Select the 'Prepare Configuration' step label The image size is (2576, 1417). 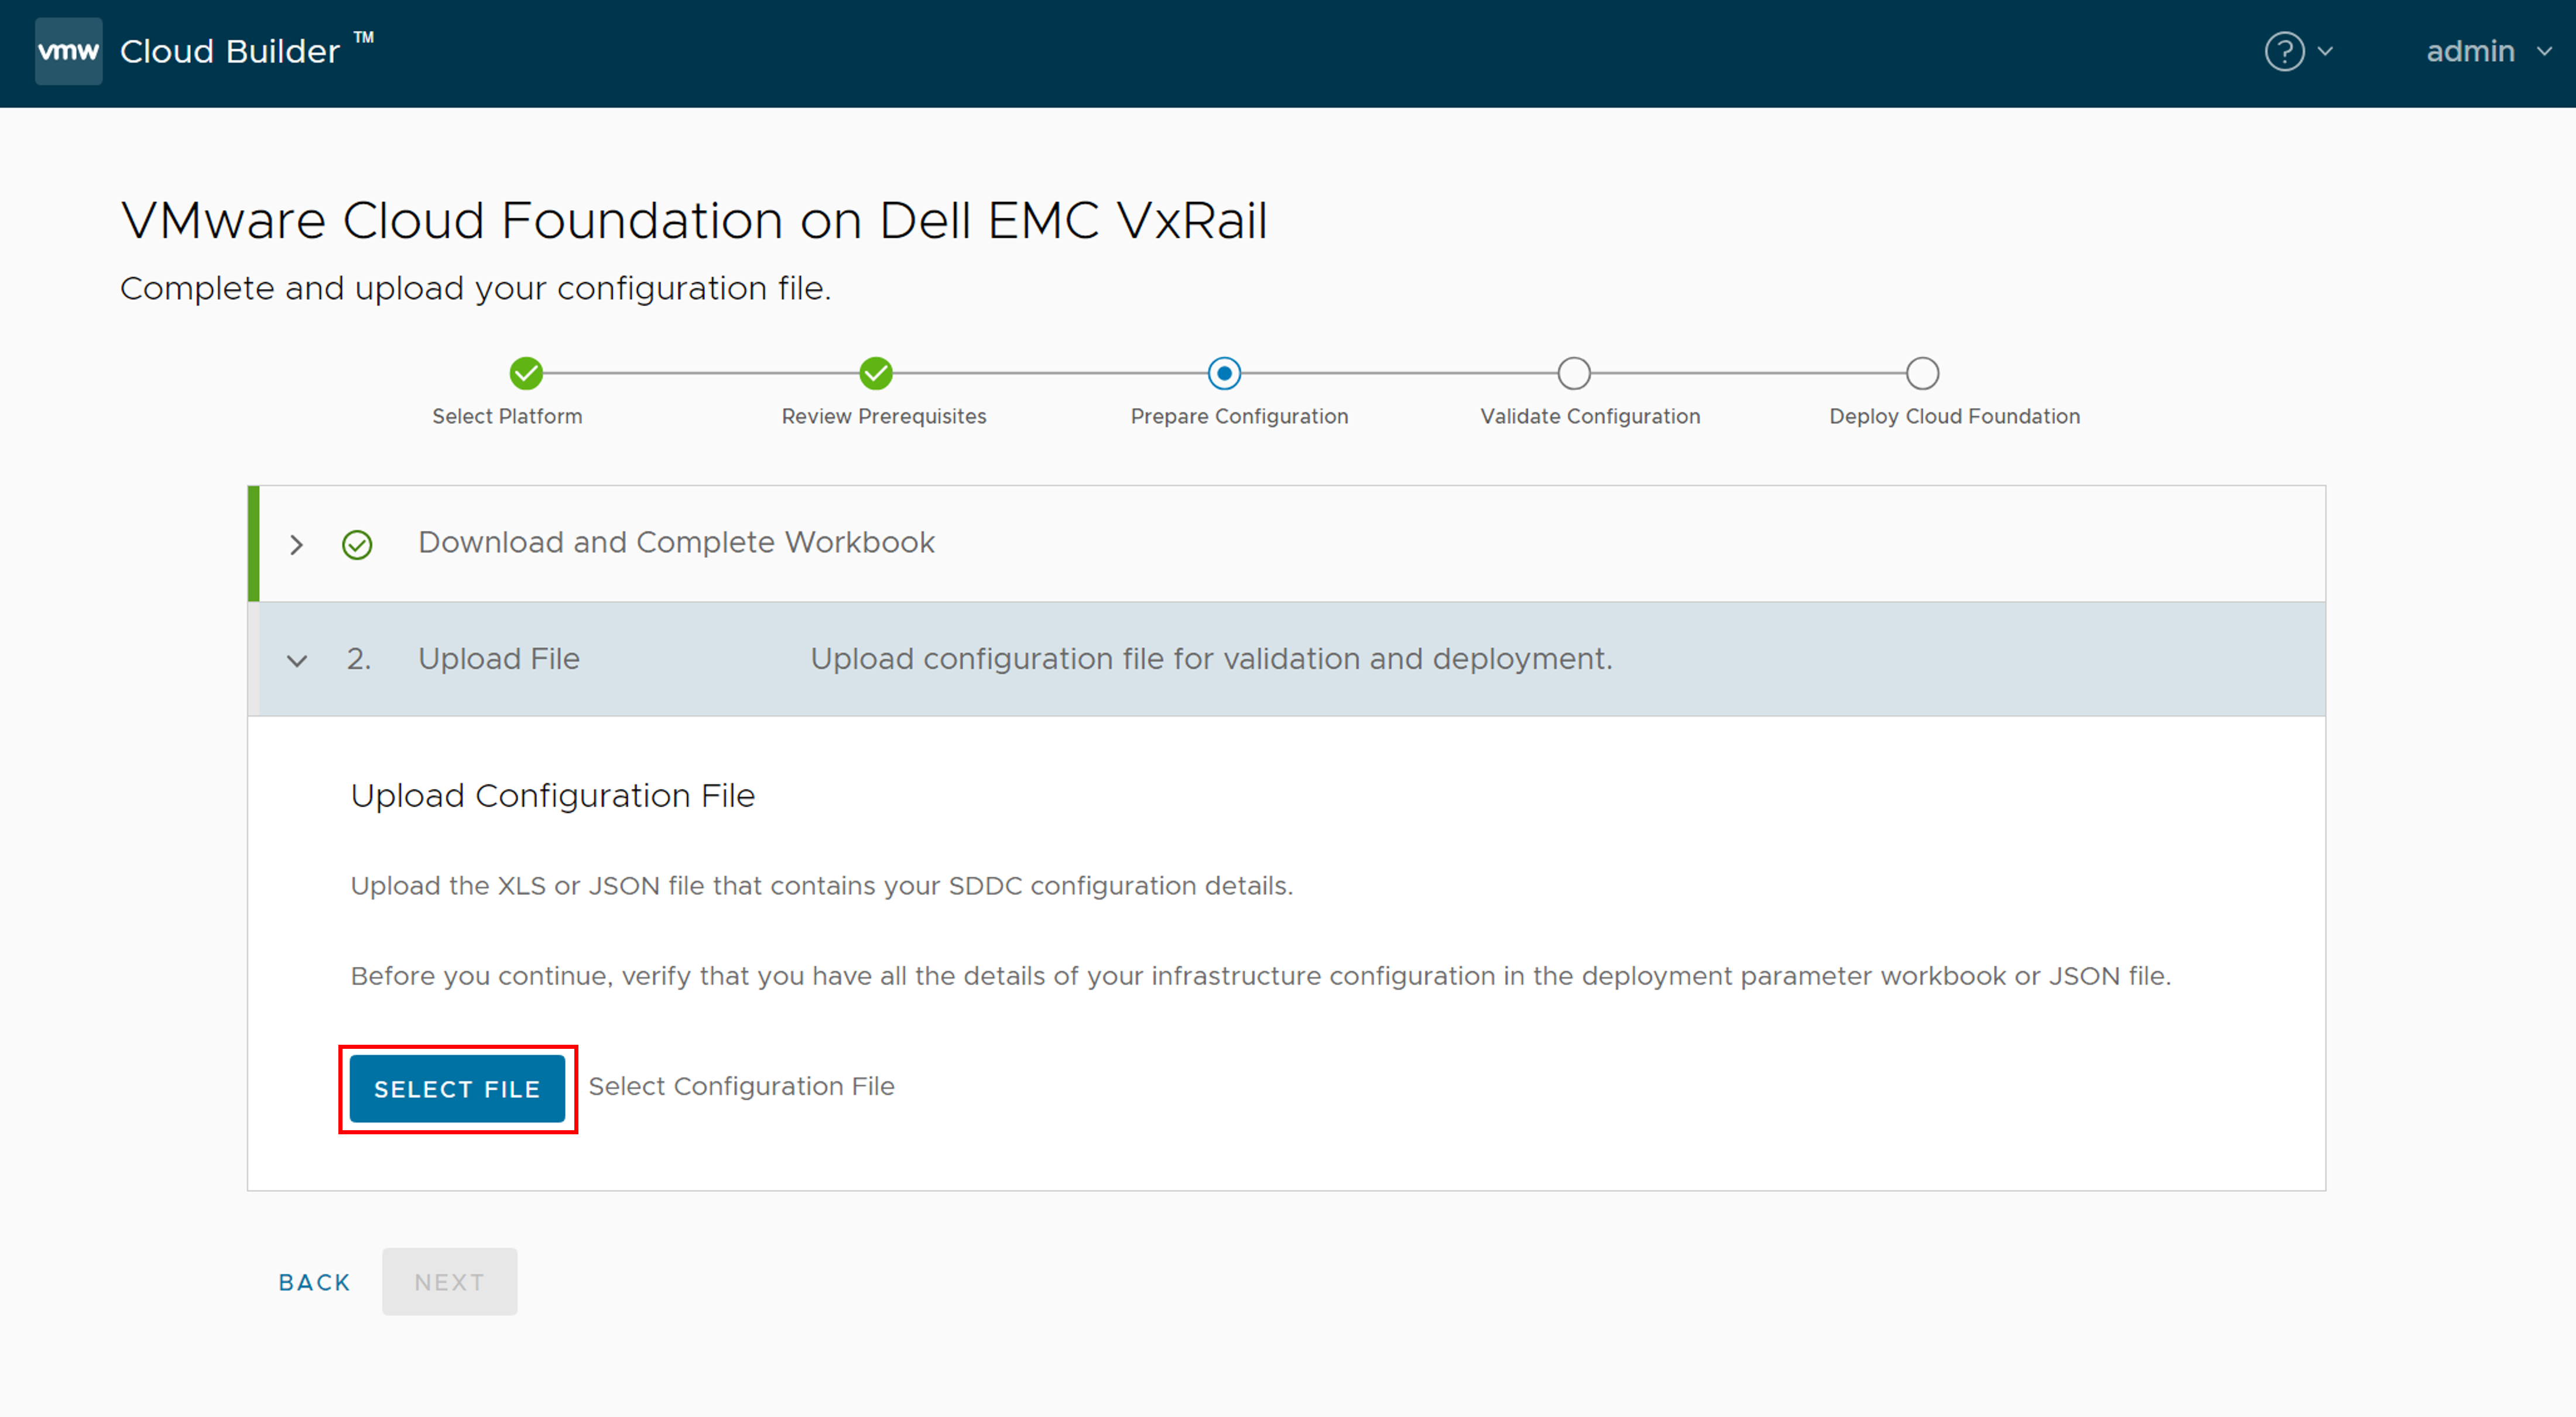click(1239, 417)
